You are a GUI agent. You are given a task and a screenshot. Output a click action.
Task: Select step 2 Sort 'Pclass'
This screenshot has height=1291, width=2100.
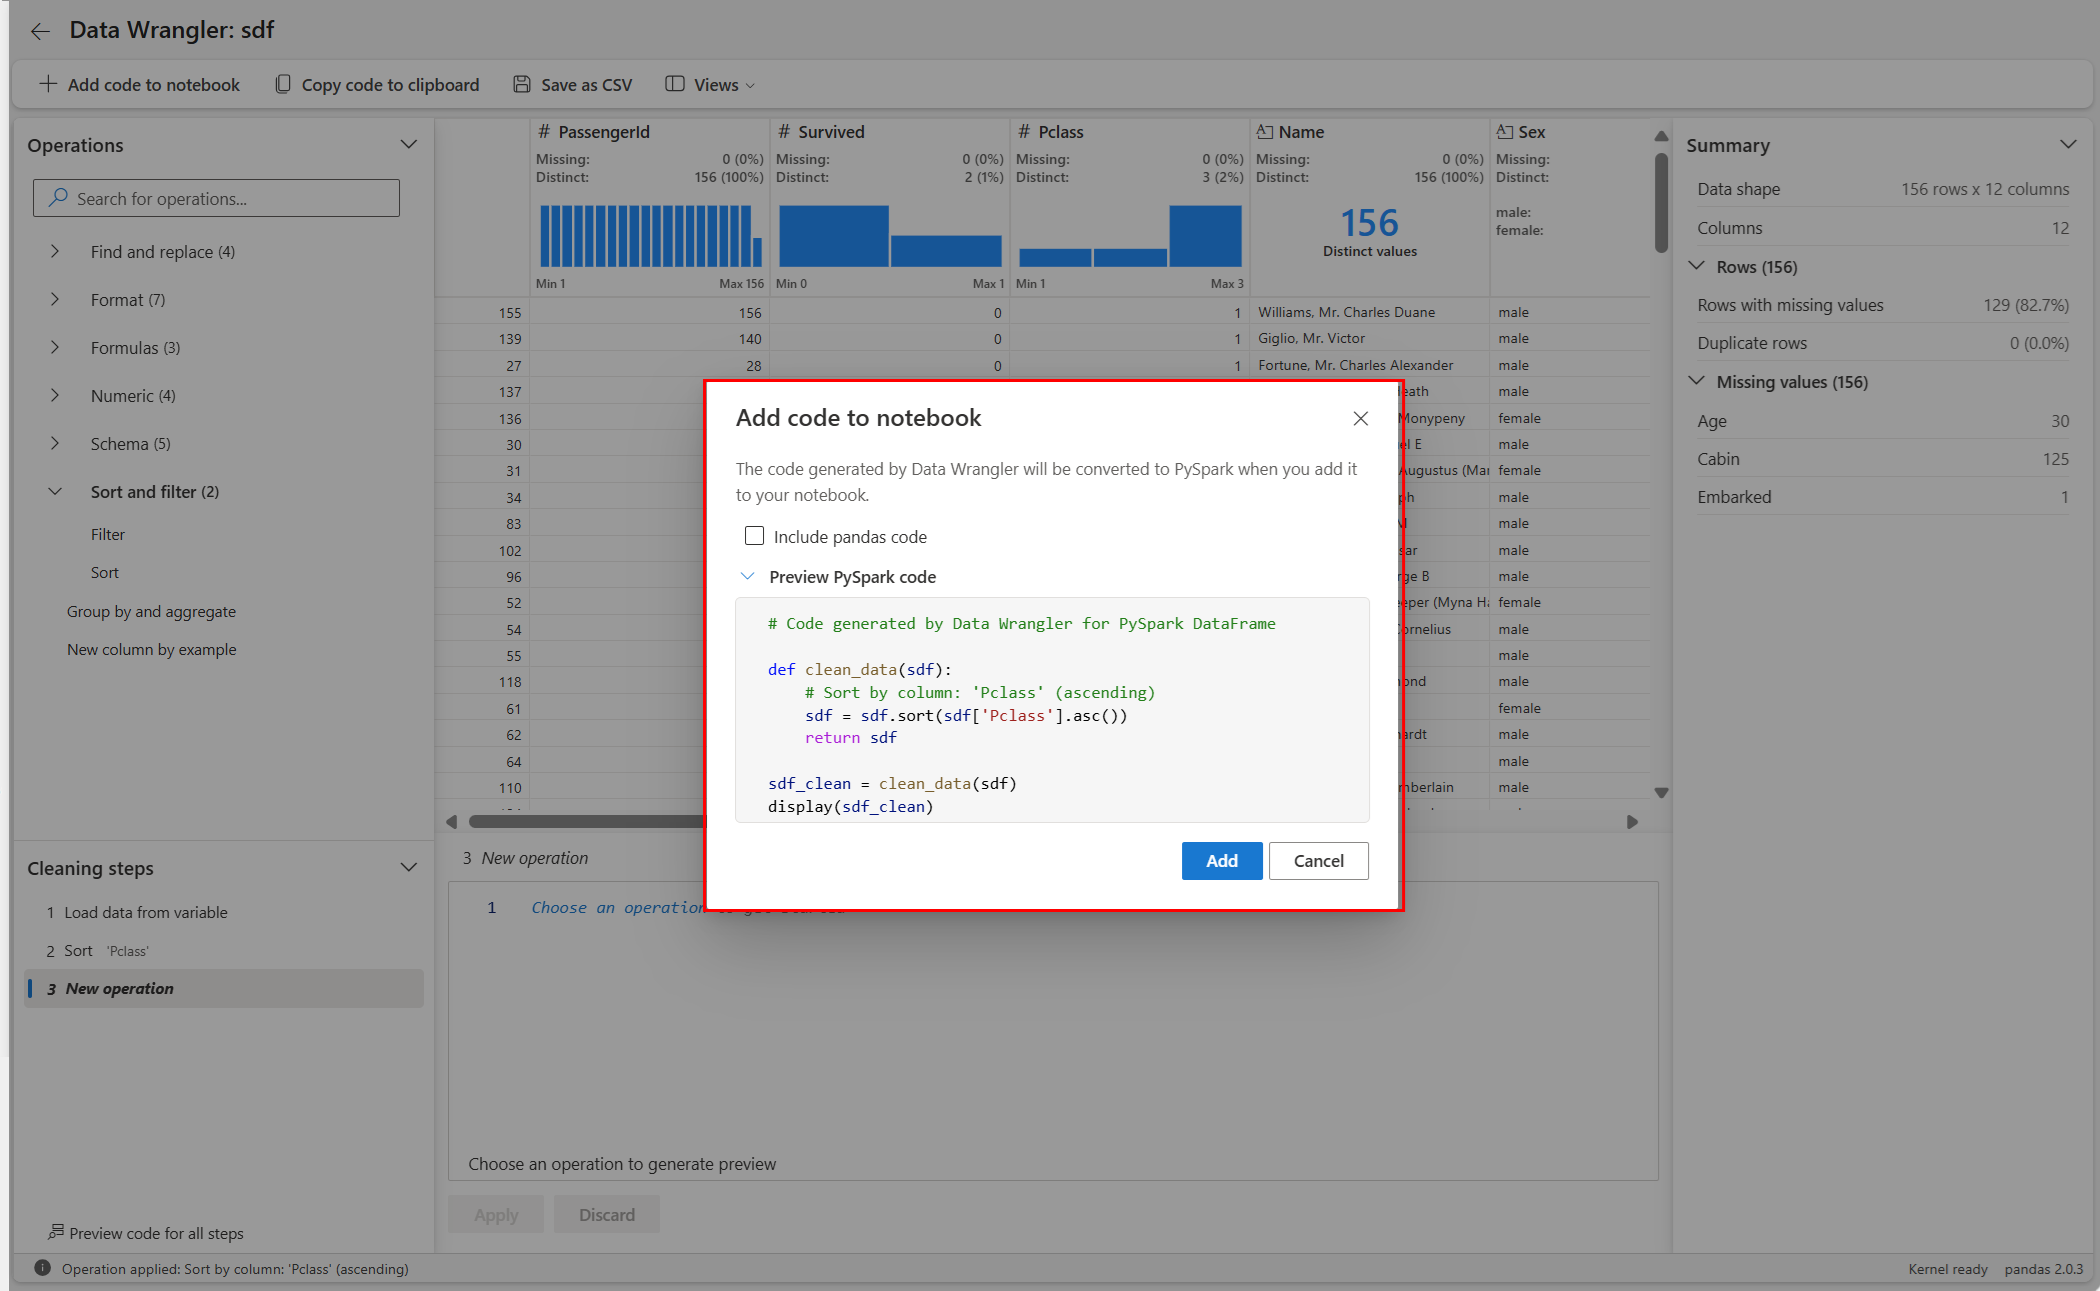(x=224, y=951)
